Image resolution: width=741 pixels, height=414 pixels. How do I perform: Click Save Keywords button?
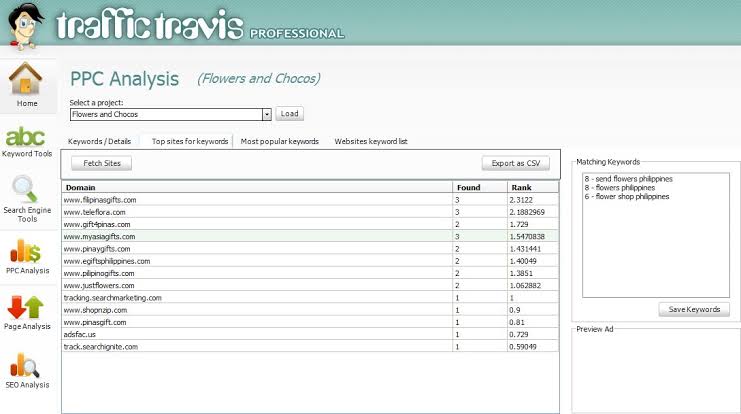(694, 310)
